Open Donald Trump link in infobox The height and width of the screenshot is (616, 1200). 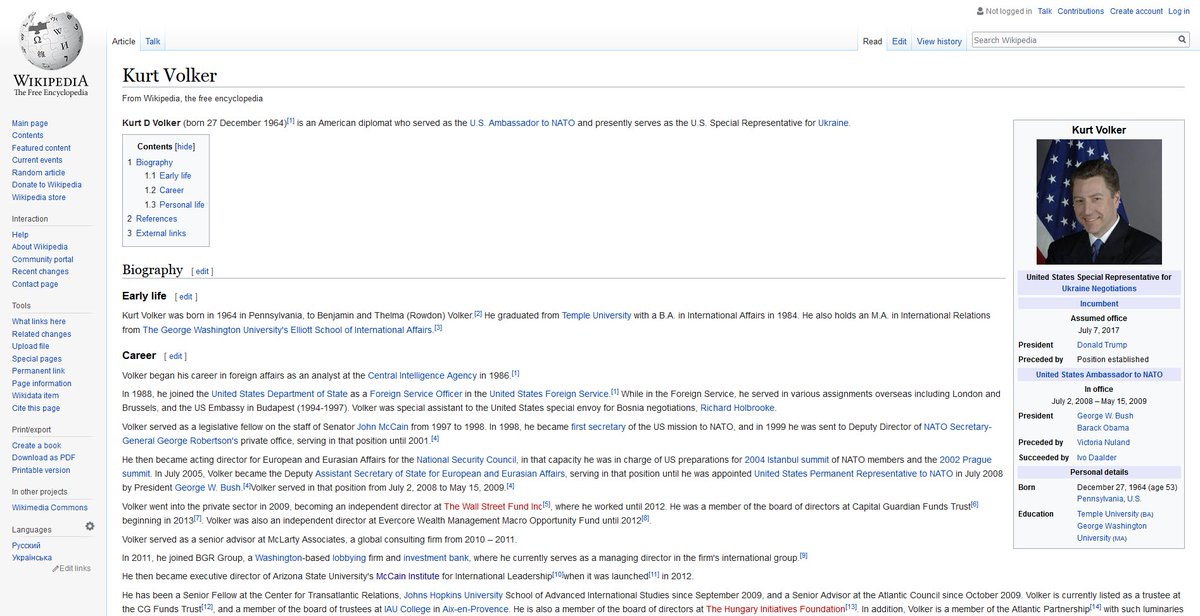pos(1104,344)
